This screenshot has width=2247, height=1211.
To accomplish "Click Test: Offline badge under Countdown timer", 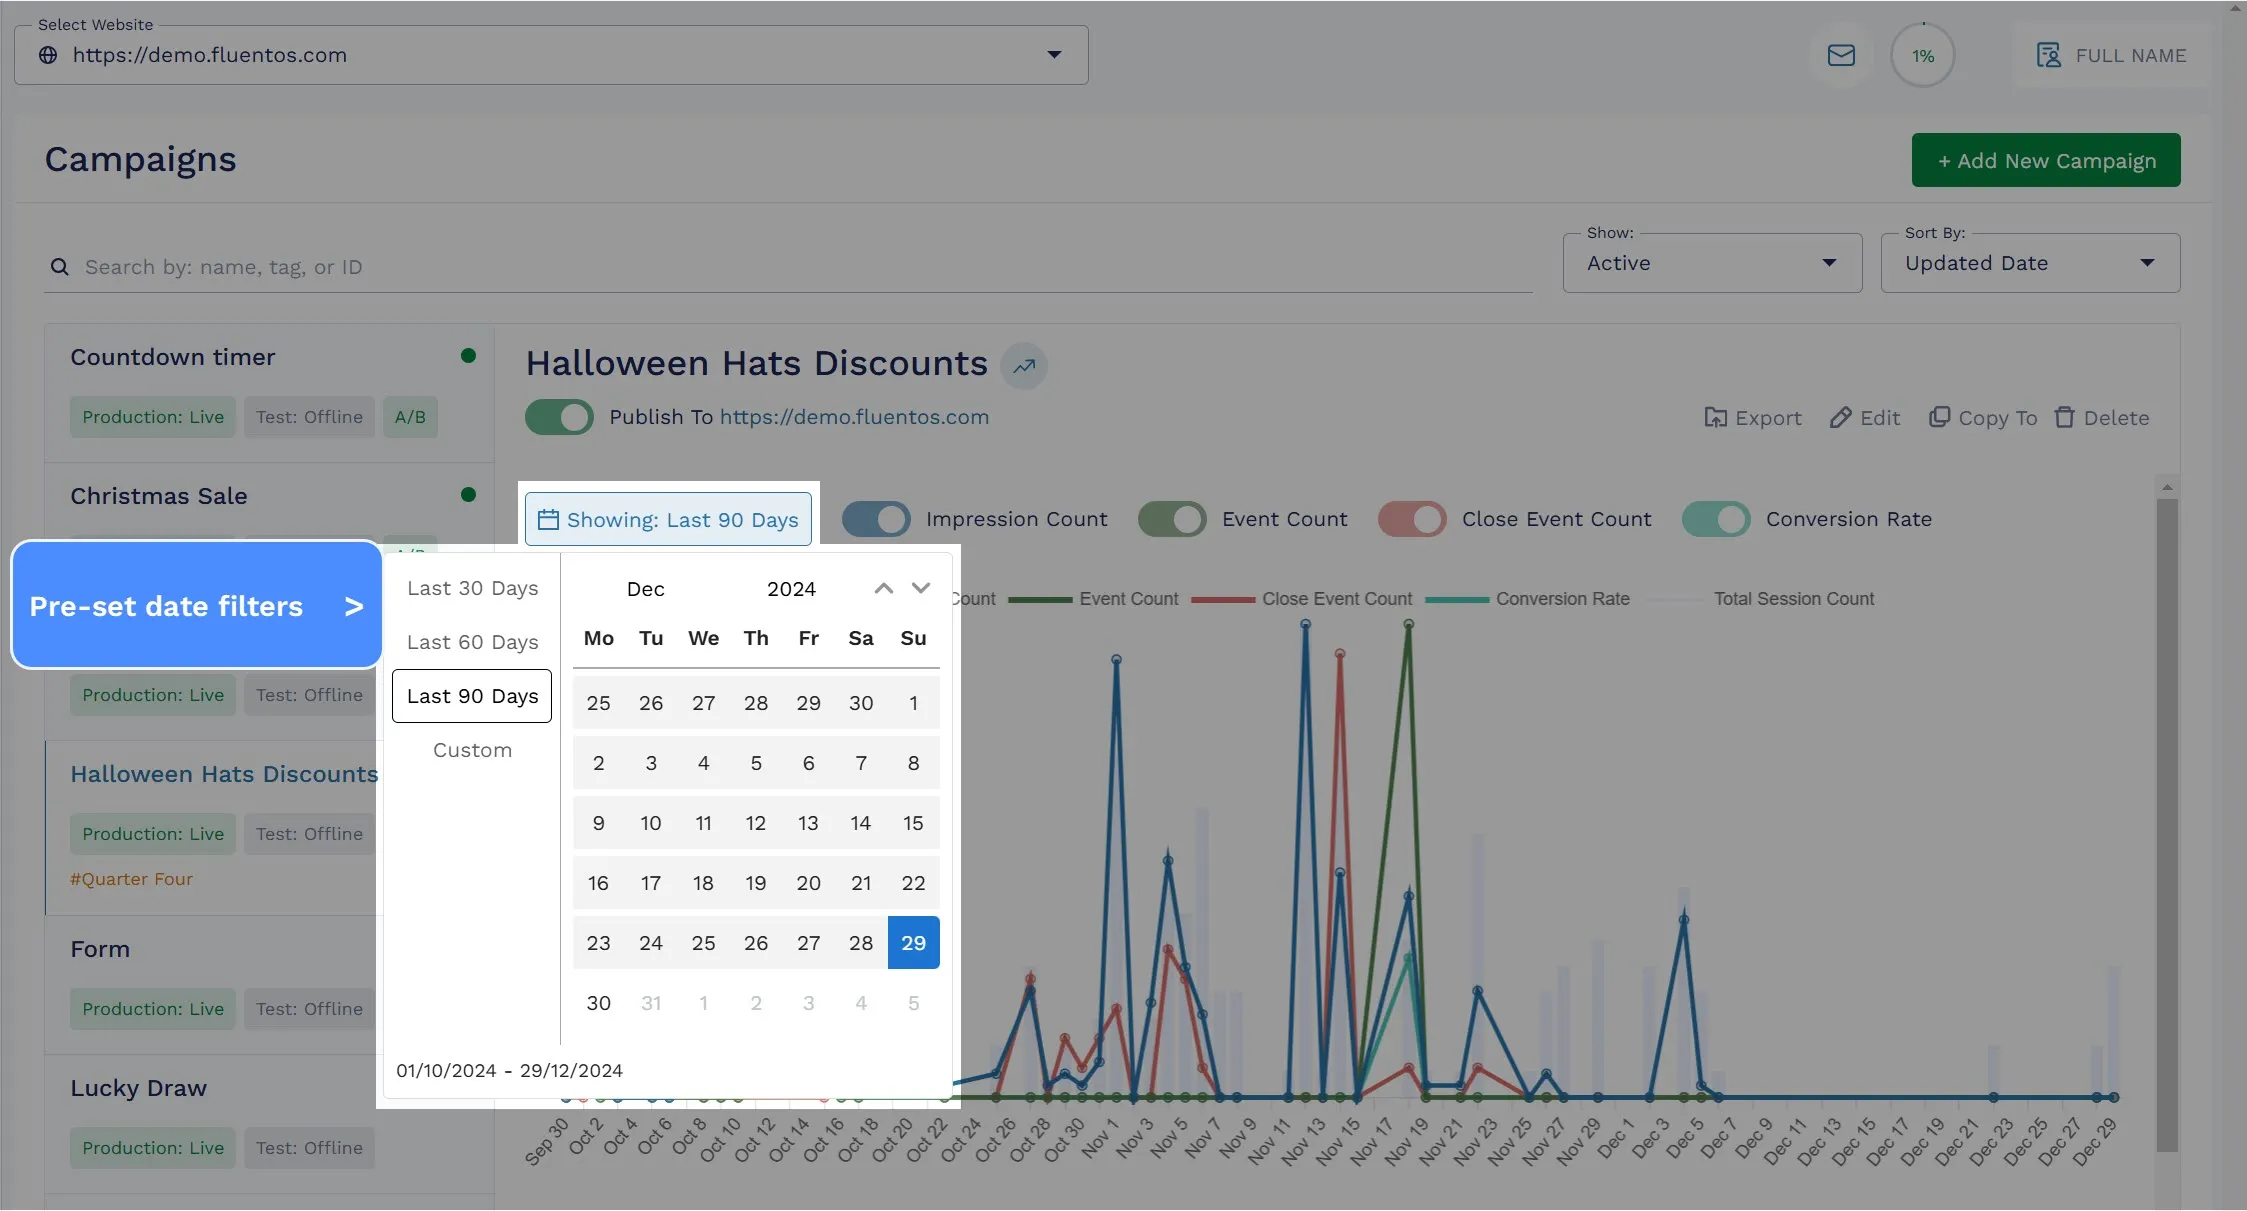I will pos(309,417).
